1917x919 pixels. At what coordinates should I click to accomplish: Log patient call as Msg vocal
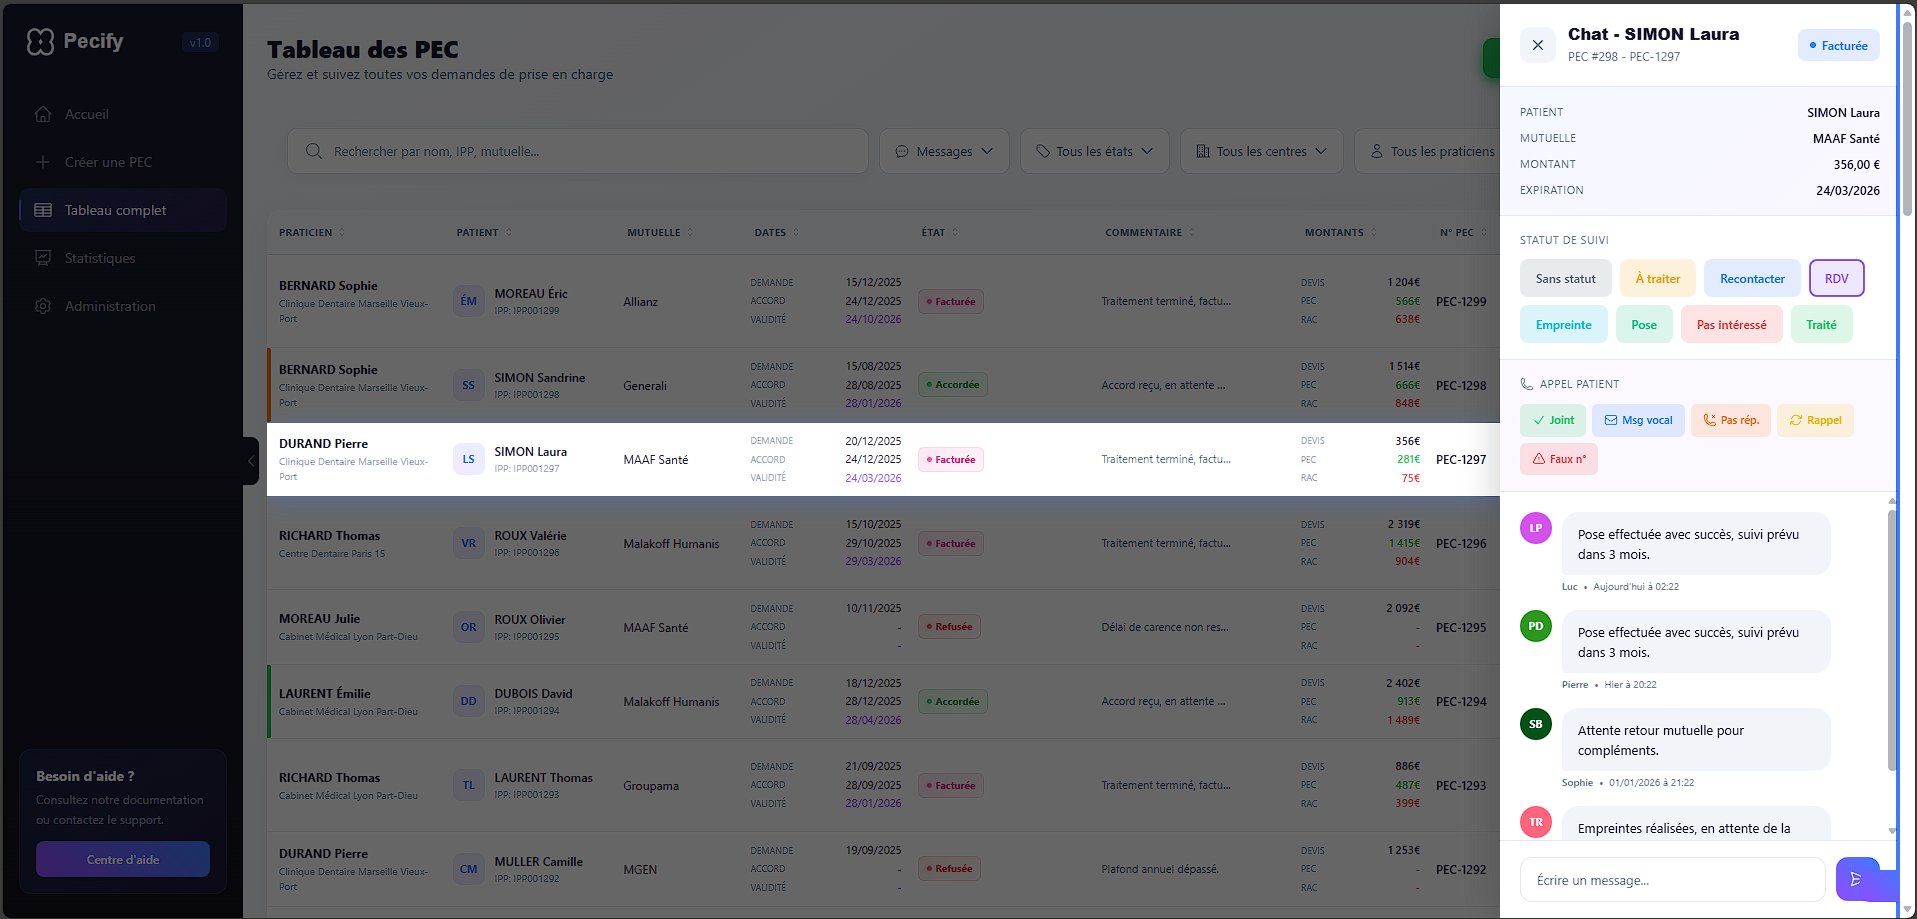(x=1638, y=420)
